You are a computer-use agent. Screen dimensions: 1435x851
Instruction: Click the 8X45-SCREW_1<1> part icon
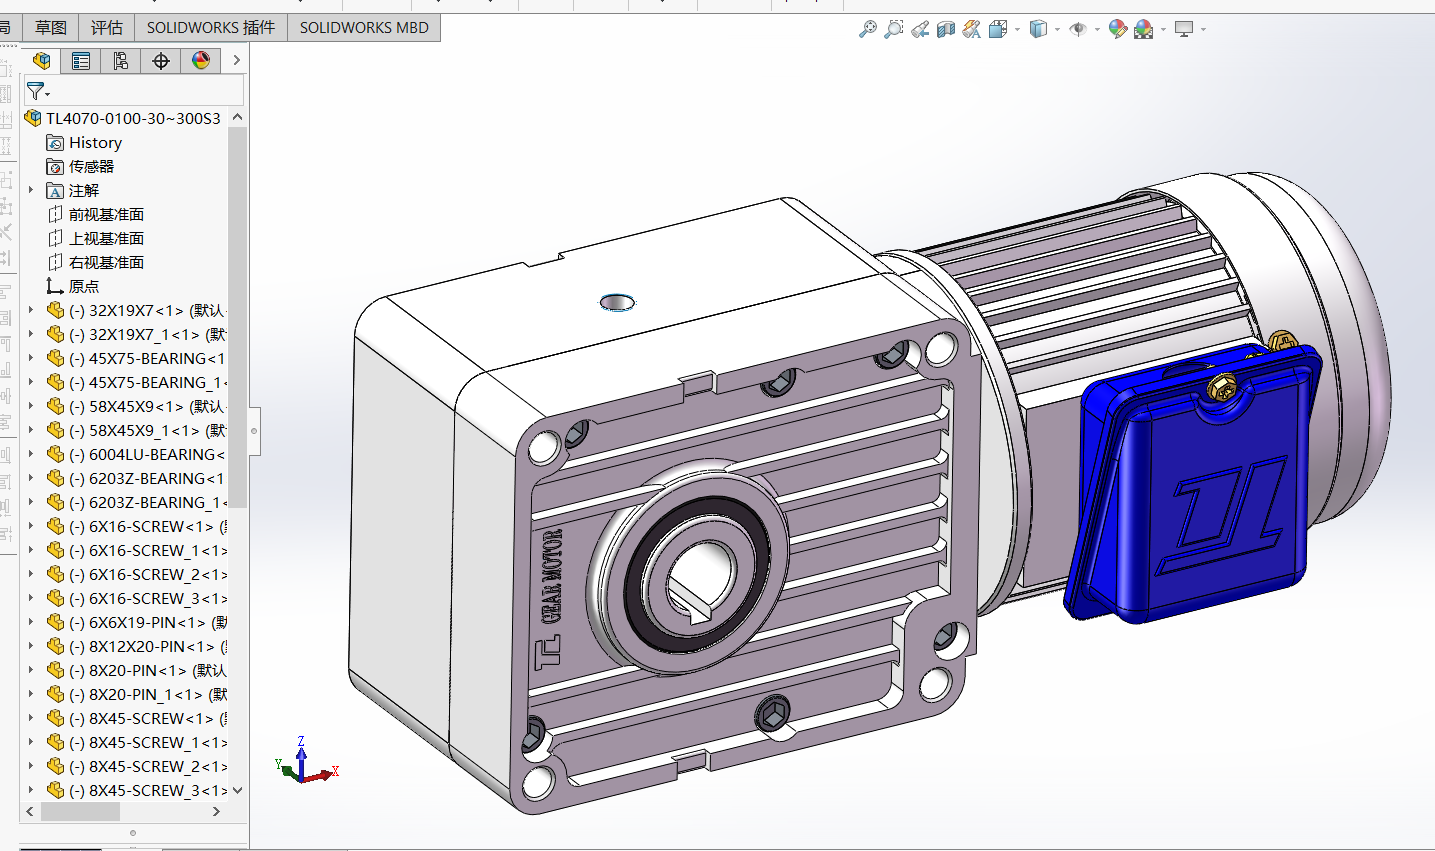coord(56,742)
